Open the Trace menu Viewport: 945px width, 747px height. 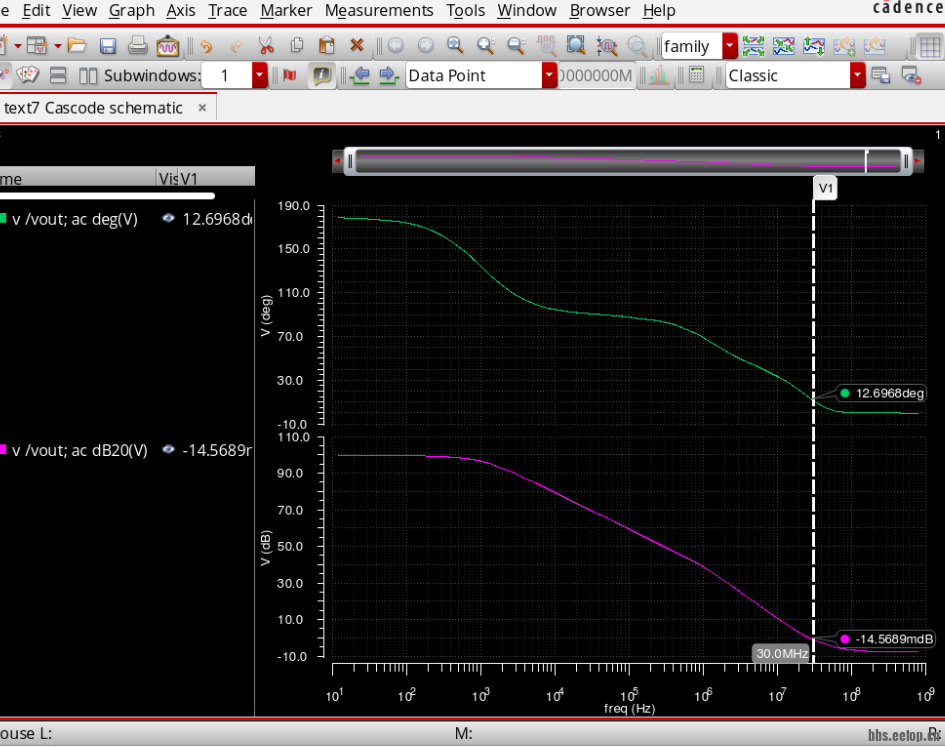click(x=227, y=10)
